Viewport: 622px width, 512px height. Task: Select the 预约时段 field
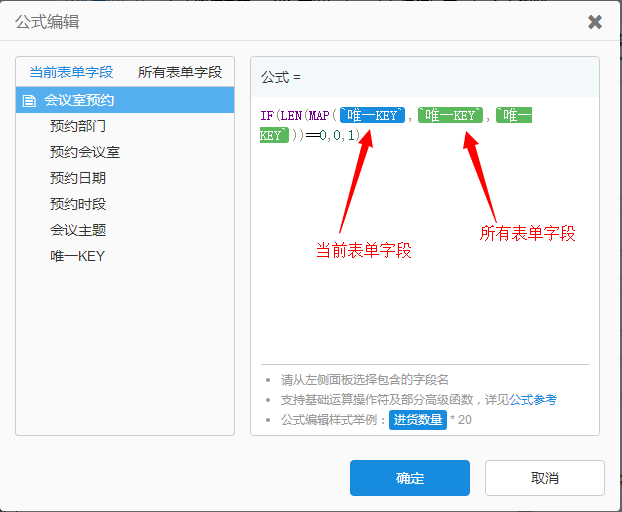[77, 204]
